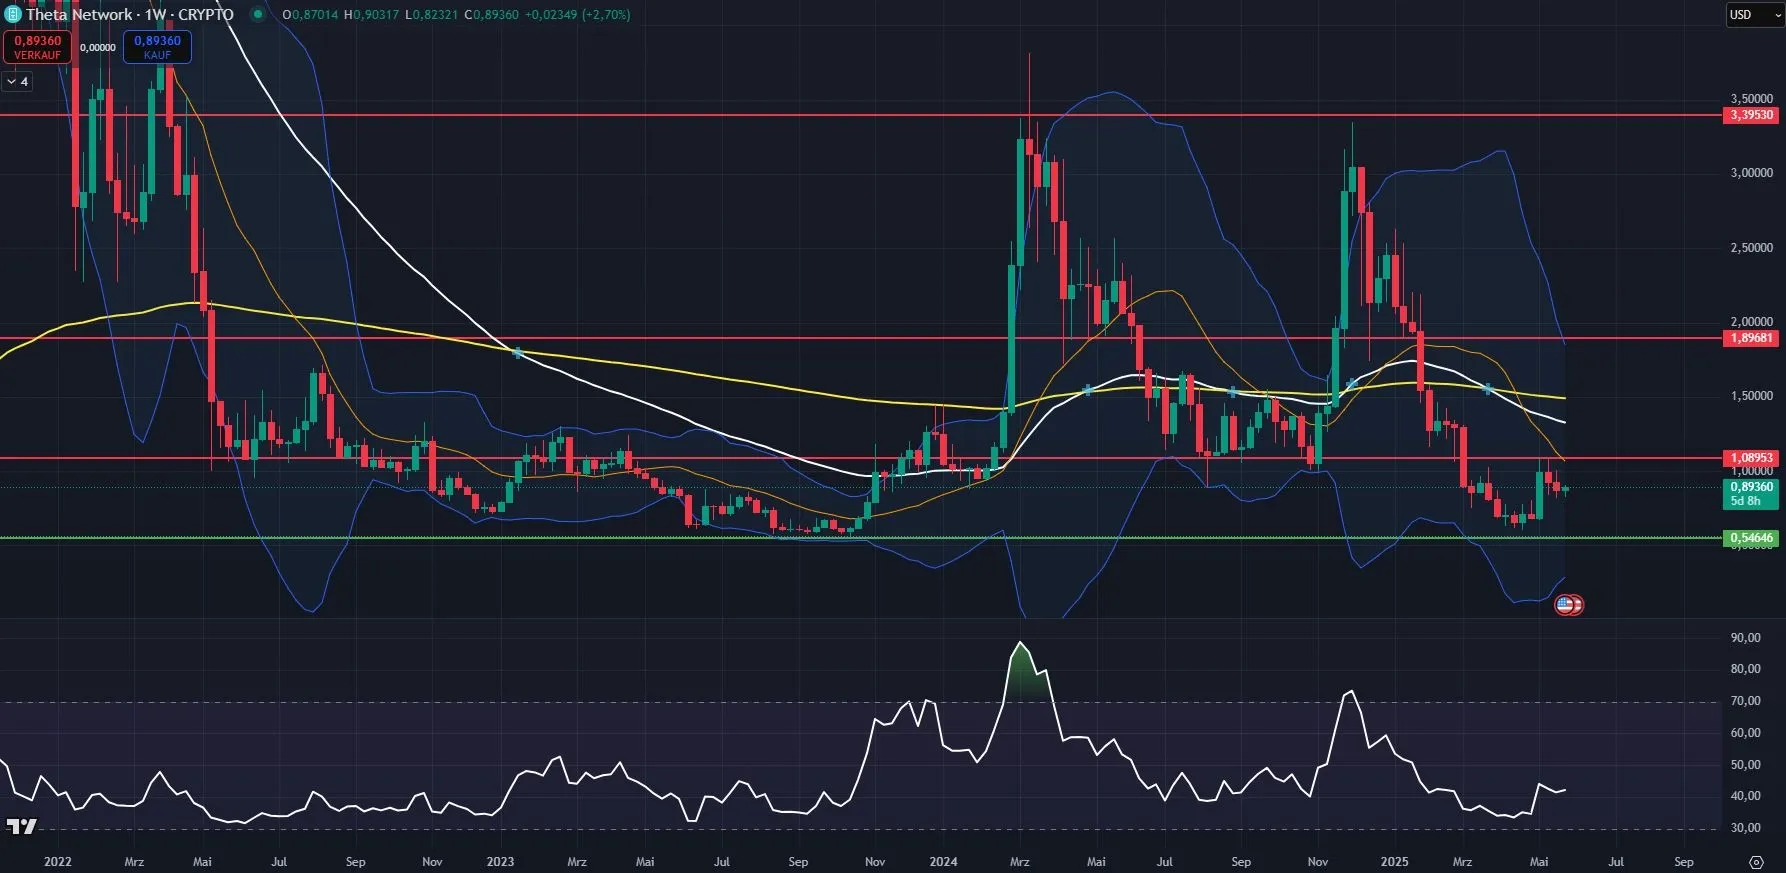1786x873 pixels.
Task: Click the close value C0,89360
Action: (x=491, y=15)
